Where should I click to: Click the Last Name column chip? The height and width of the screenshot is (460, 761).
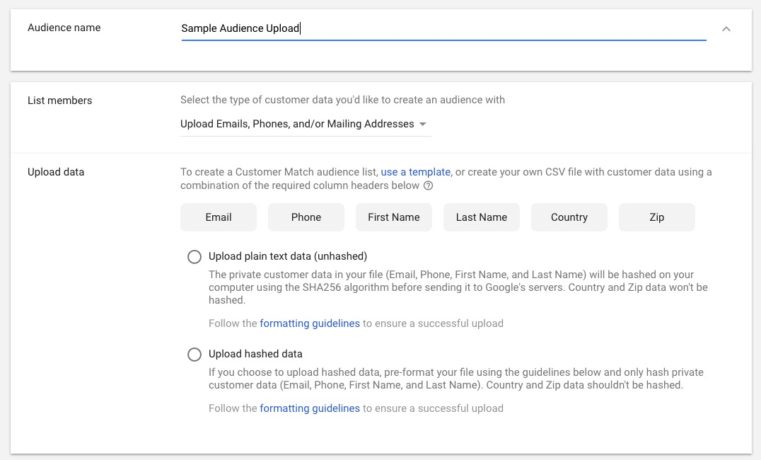481,217
